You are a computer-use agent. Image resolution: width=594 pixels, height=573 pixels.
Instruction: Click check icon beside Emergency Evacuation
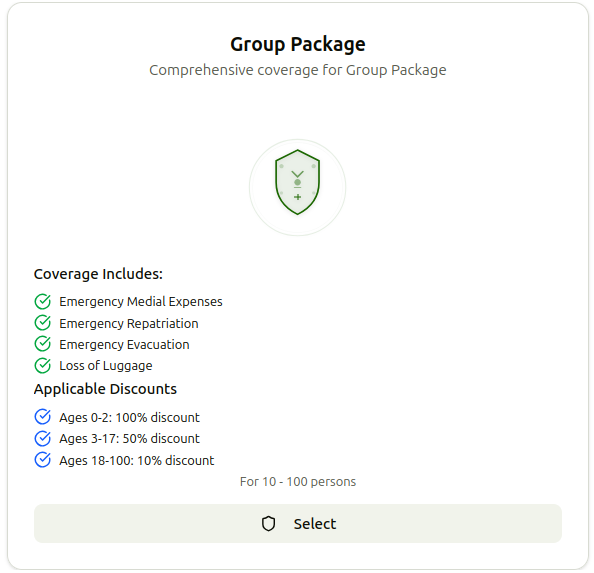(x=42, y=344)
